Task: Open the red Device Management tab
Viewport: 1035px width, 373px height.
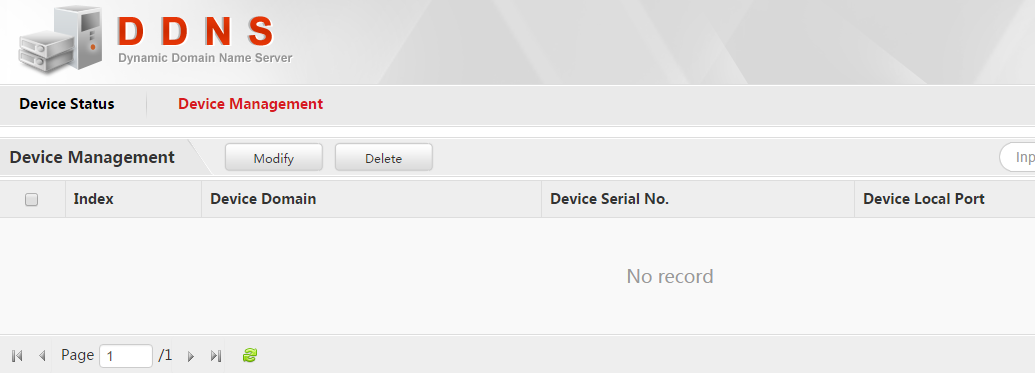Action: (251, 104)
